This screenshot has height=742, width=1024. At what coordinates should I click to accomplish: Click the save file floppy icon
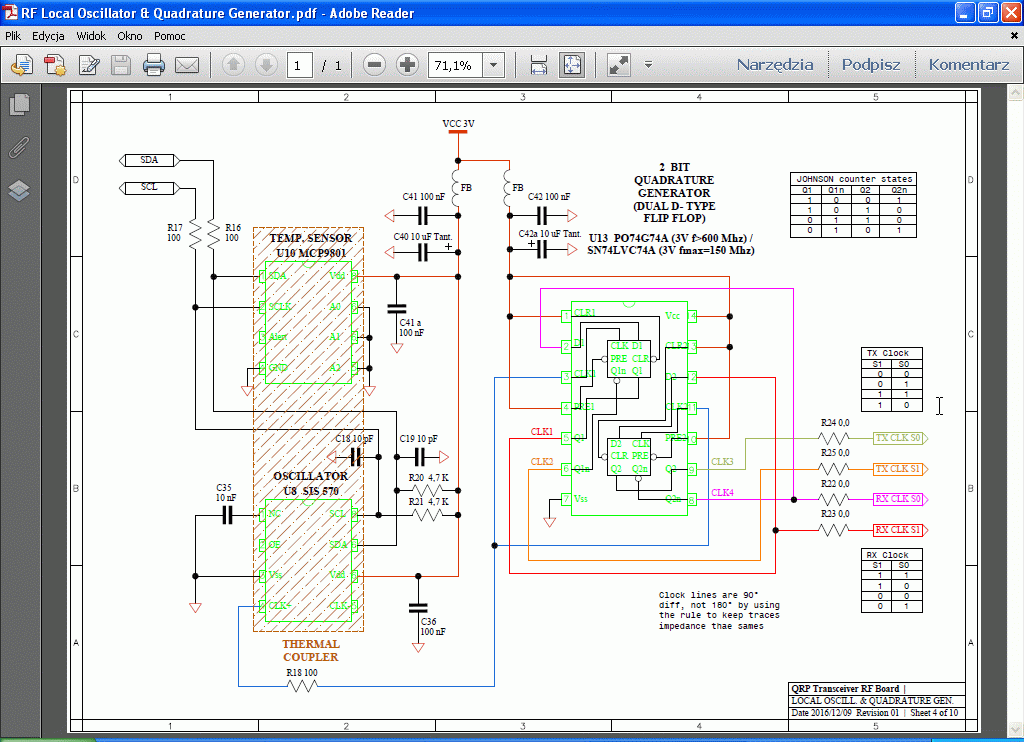(121, 66)
